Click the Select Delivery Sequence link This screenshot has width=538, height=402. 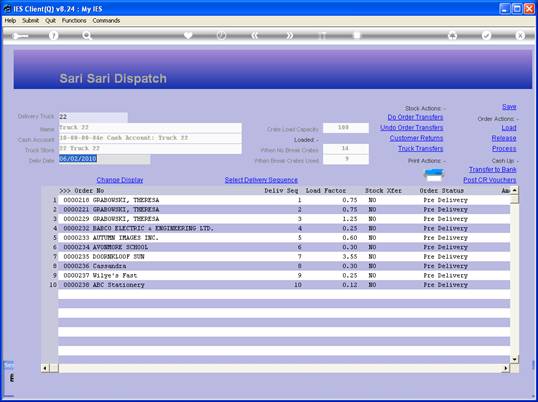[x=261, y=180]
